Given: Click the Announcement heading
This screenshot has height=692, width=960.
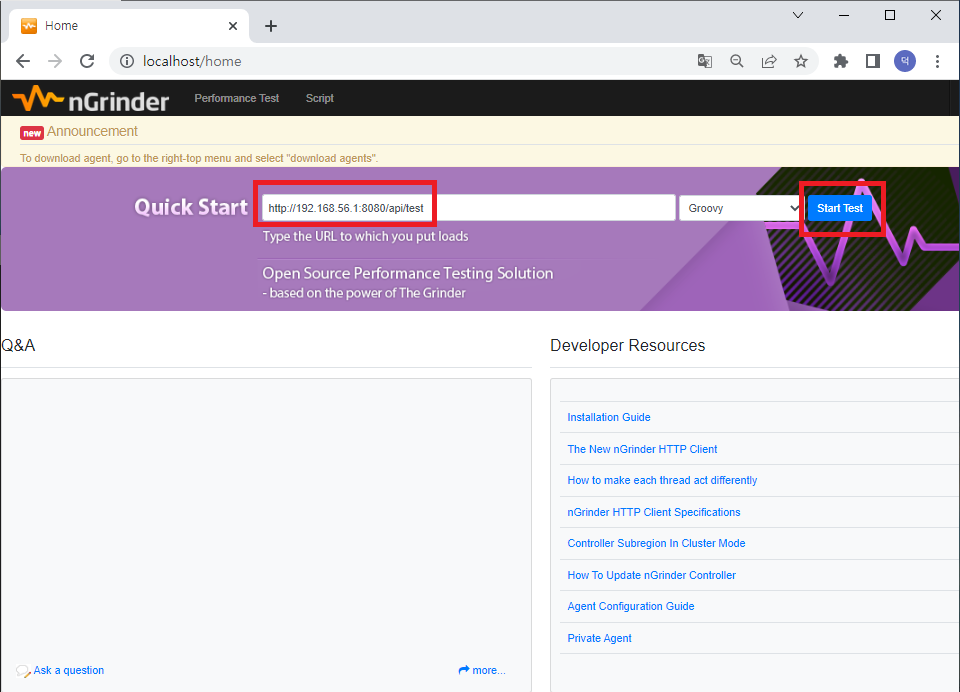Looking at the screenshot, I should click(92, 131).
